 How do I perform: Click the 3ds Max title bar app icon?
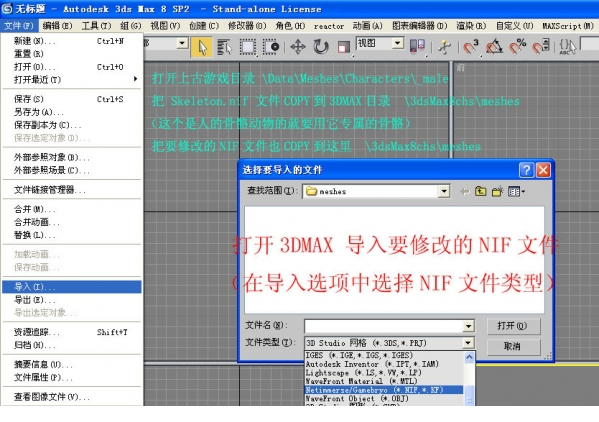(x=7, y=8)
